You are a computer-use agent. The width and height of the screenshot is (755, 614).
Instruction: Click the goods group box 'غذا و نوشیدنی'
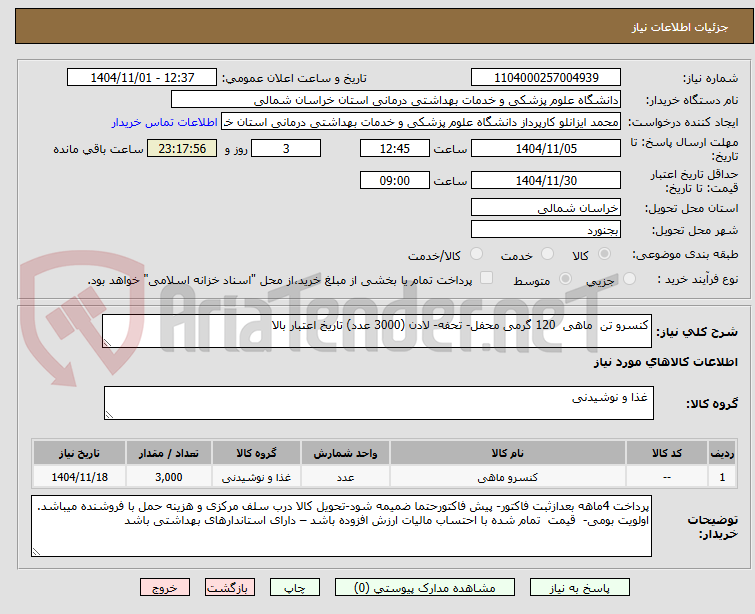[x=378, y=403]
